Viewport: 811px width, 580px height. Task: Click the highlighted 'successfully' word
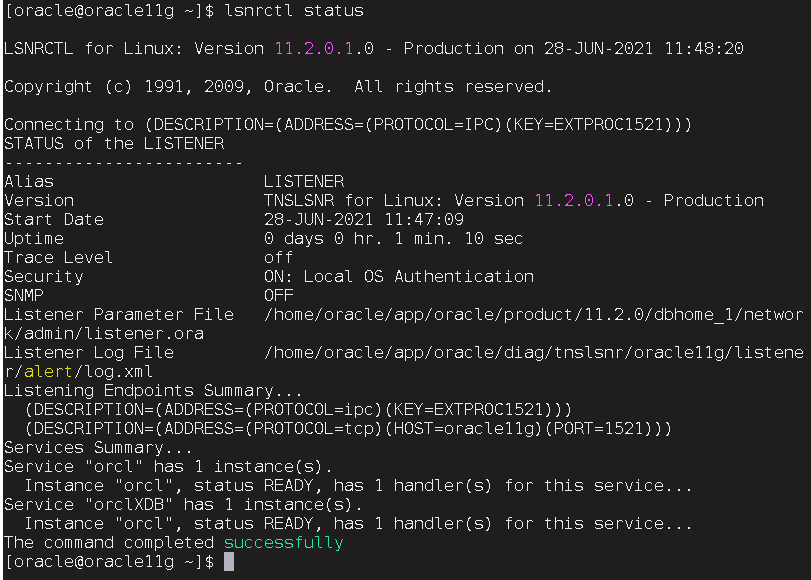pos(283,542)
